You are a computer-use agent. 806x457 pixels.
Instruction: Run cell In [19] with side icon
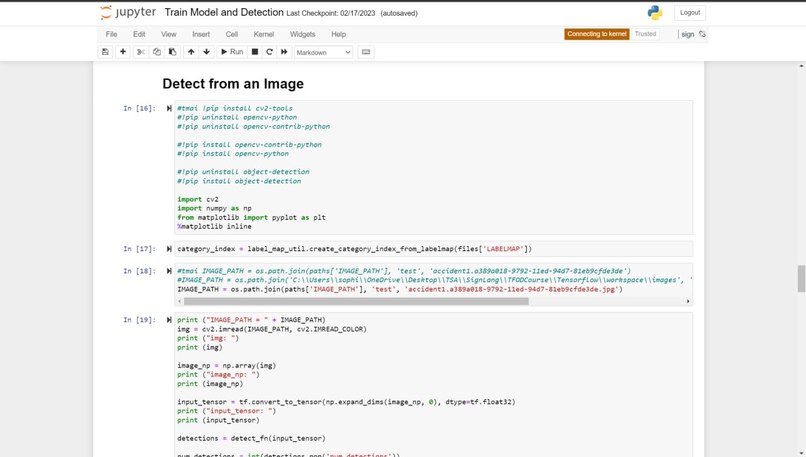pyautogui.click(x=169, y=320)
